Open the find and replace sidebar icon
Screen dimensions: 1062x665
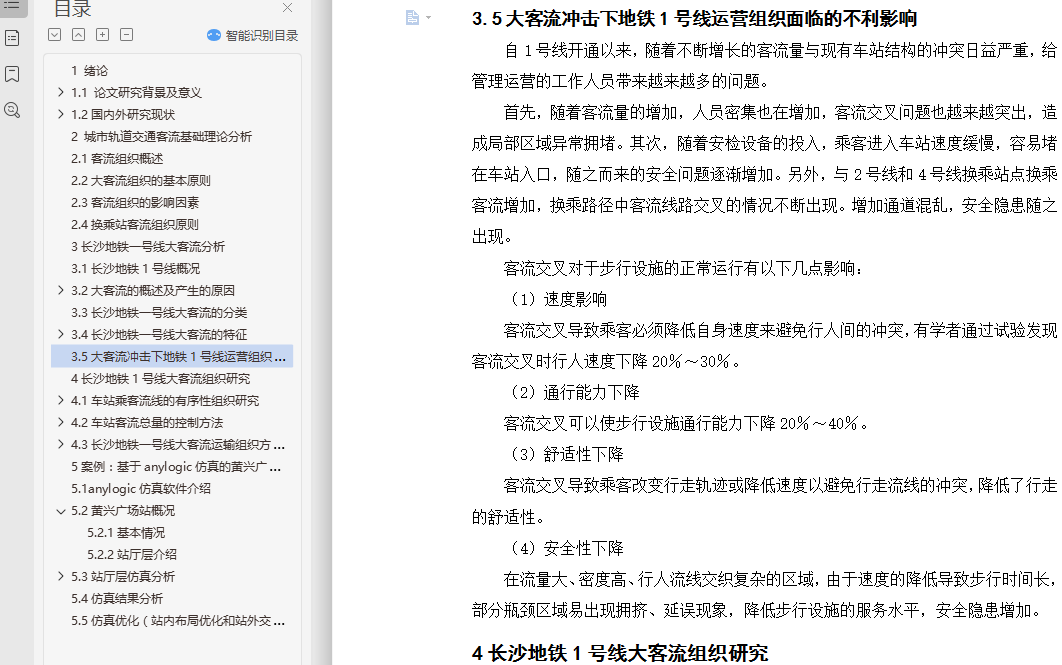pos(12,110)
